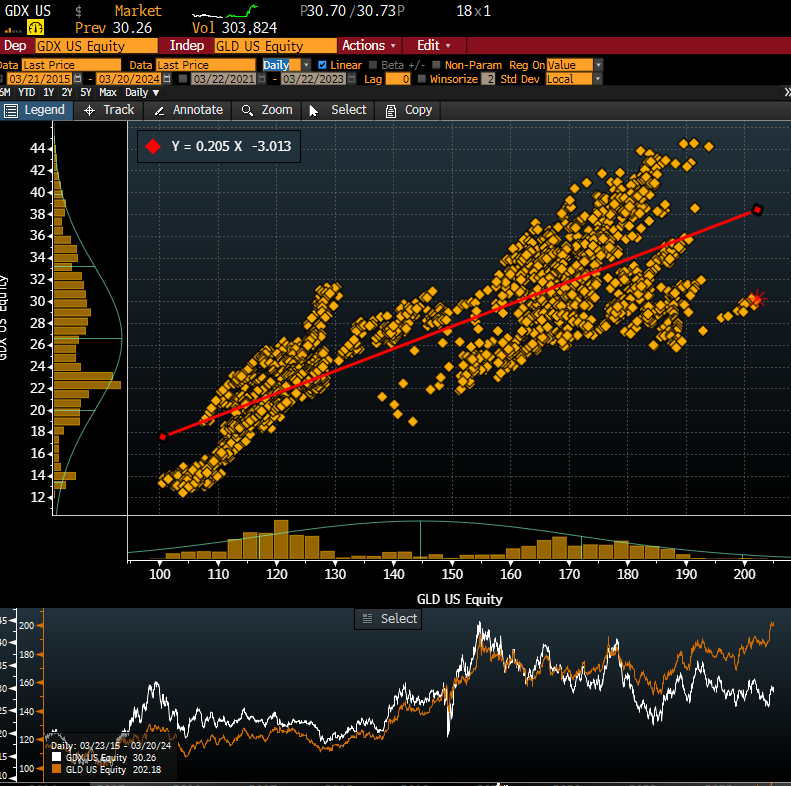Click the Copy clipboard icon

coord(390,111)
